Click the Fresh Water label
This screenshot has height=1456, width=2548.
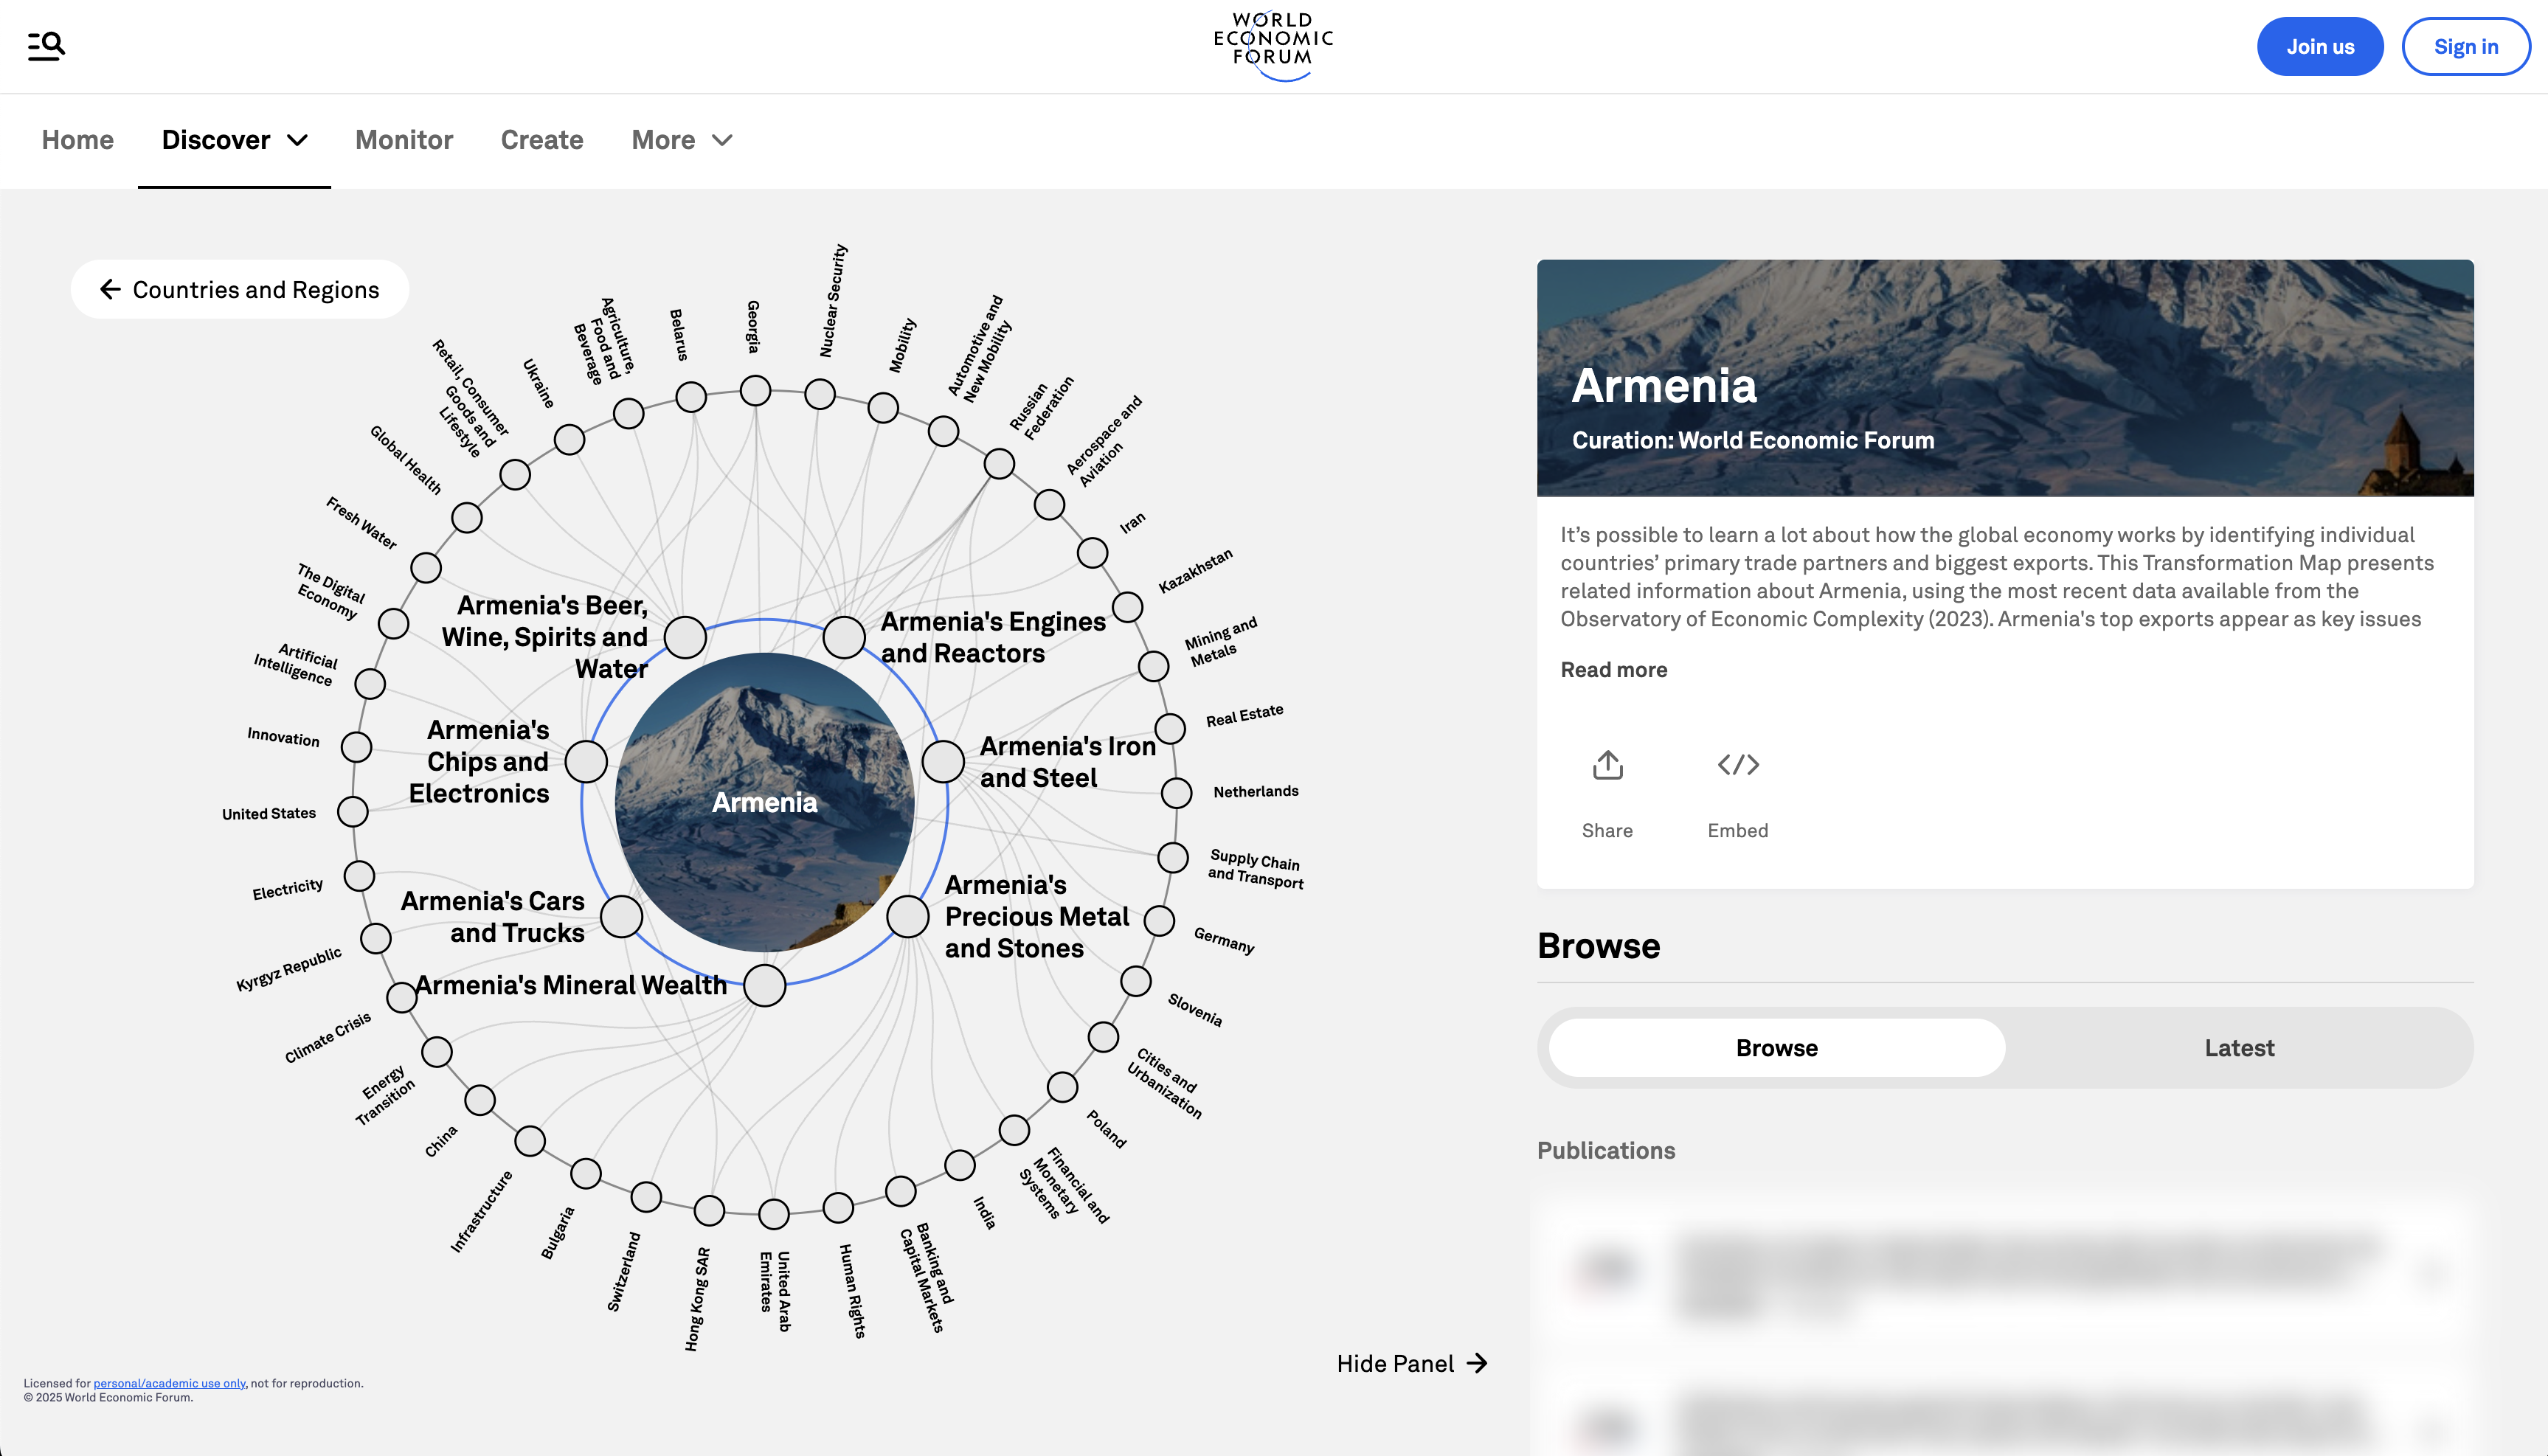(361, 522)
